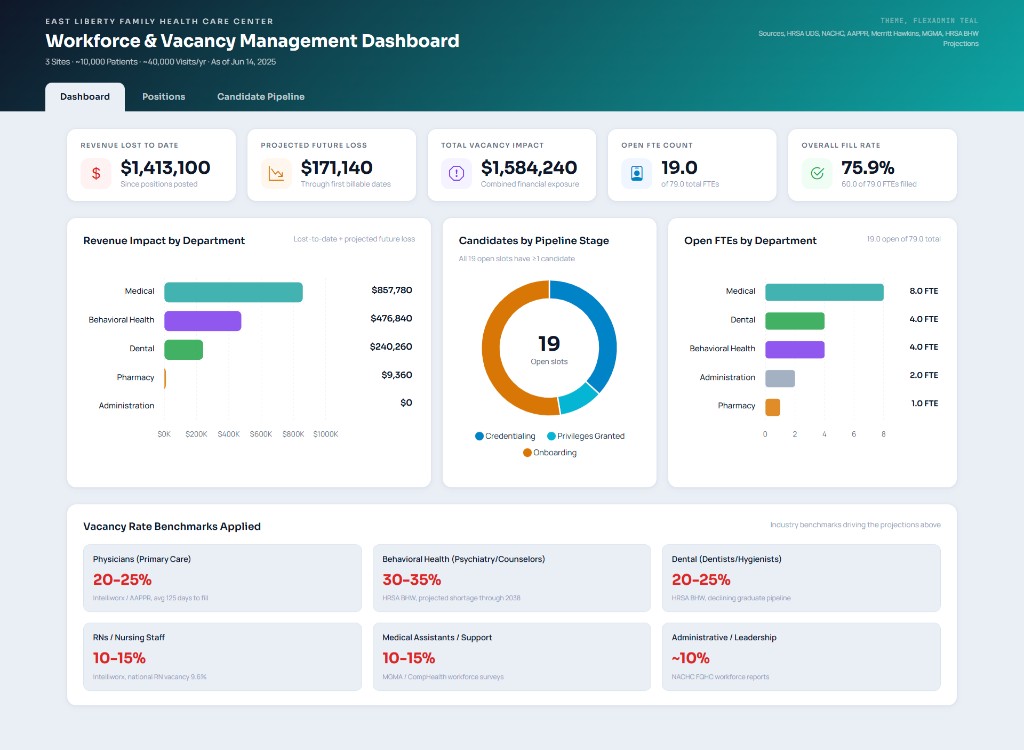Click the $9,360 Pharmacy value
Viewport: 1024px width, 750px height.
click(397, 374)
